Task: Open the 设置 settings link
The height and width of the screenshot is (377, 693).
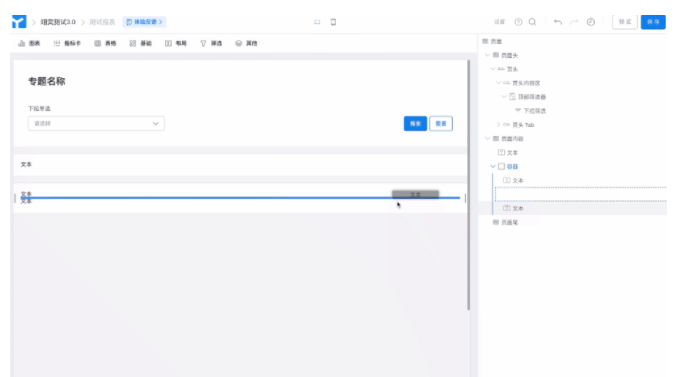Action: point(499,22)
